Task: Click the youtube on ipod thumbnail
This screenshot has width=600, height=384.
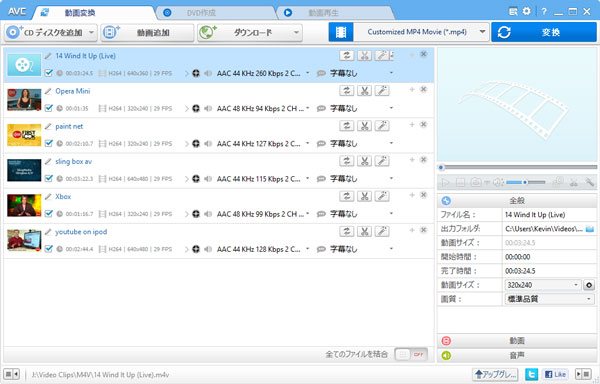Action: coord(24,240)
